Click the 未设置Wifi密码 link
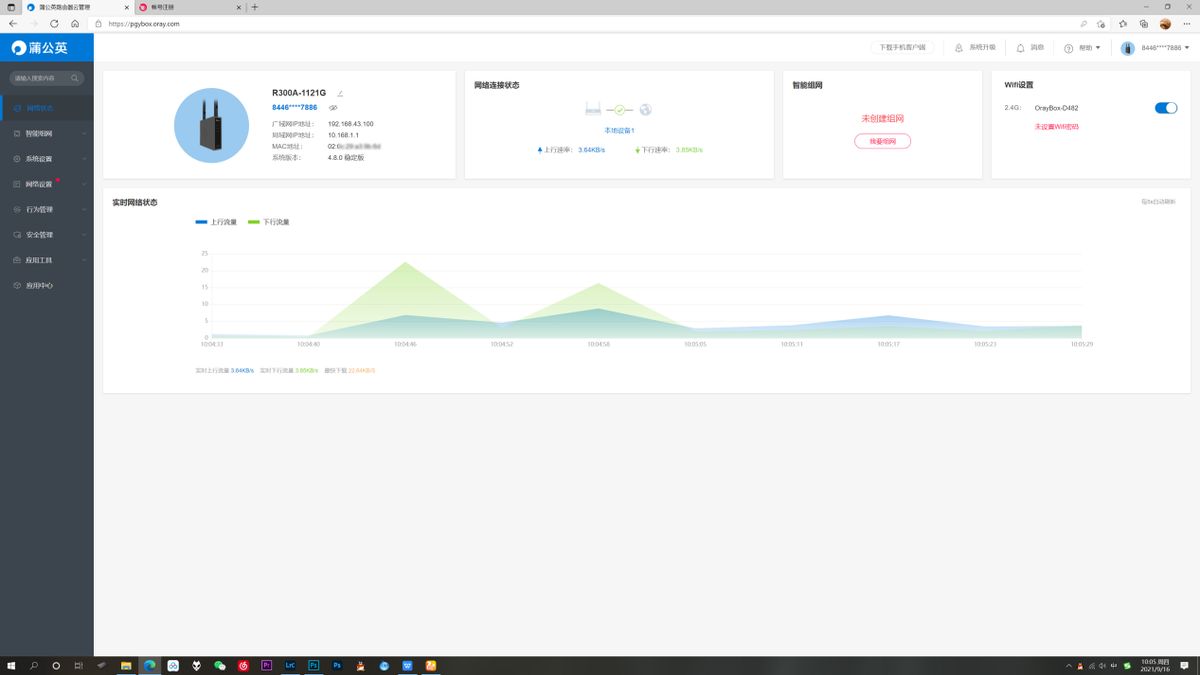This screenshot has height=675, width=1200. click(1056, 127)
